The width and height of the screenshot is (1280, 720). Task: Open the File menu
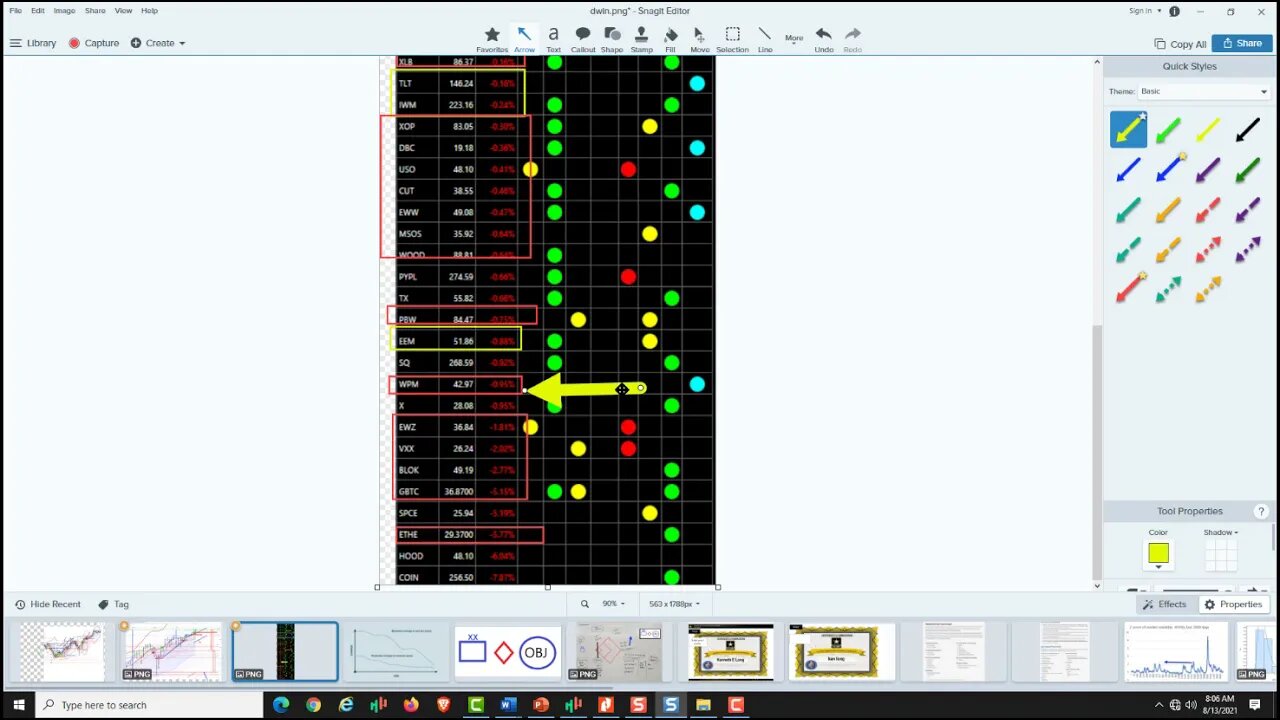[x=15, y=10]
